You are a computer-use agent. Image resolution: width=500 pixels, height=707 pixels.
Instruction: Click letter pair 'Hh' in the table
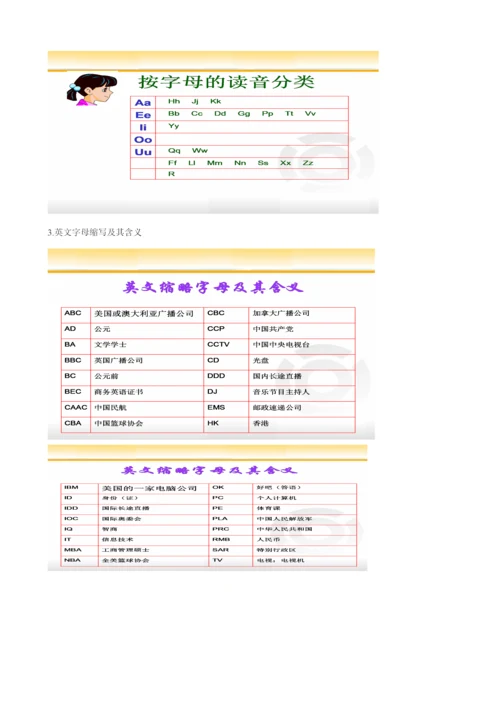click(x=174, y=101)
